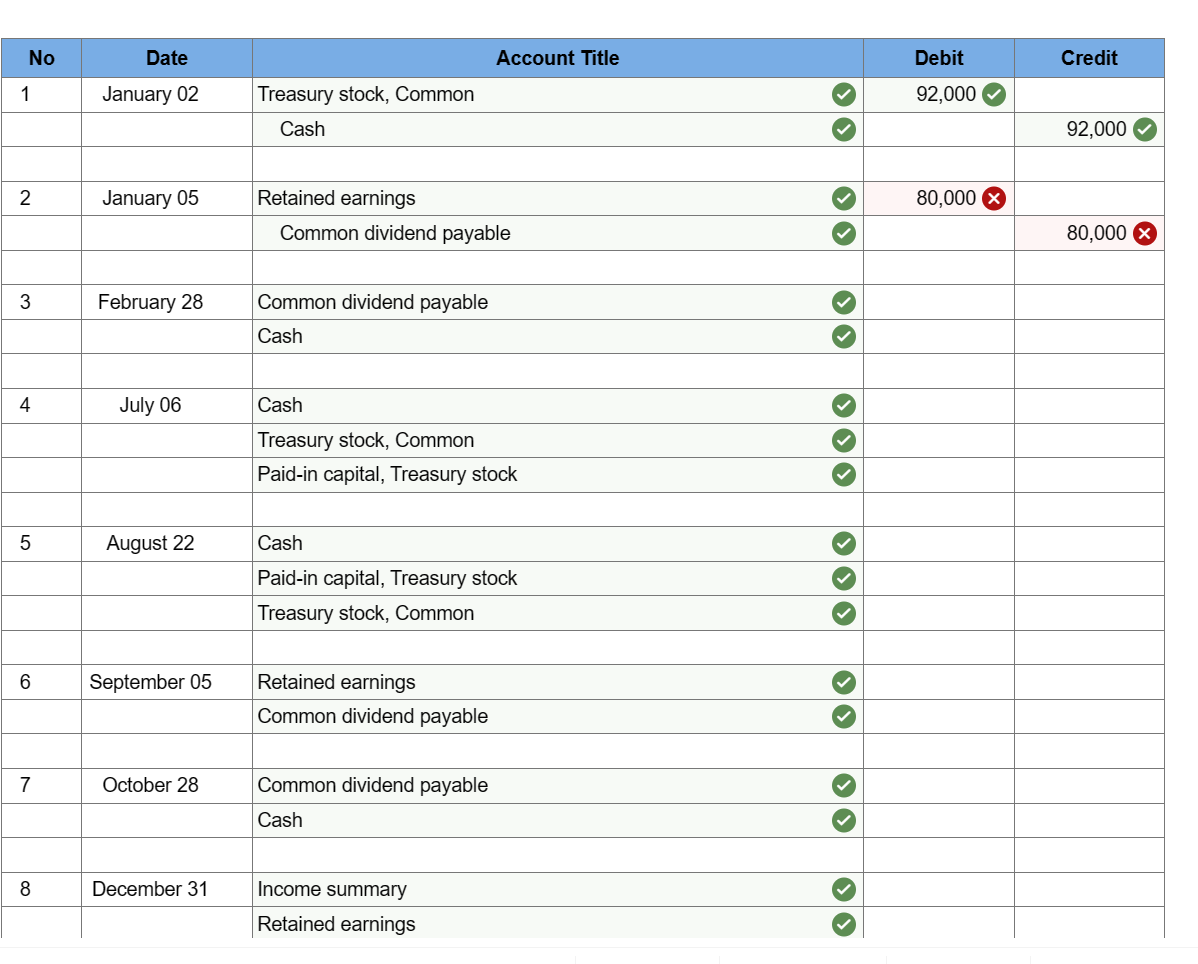Screen dimensions: 1198x964
Task: Click checkmark beside January 05 Retained earnings
Action: pos(843,199)
